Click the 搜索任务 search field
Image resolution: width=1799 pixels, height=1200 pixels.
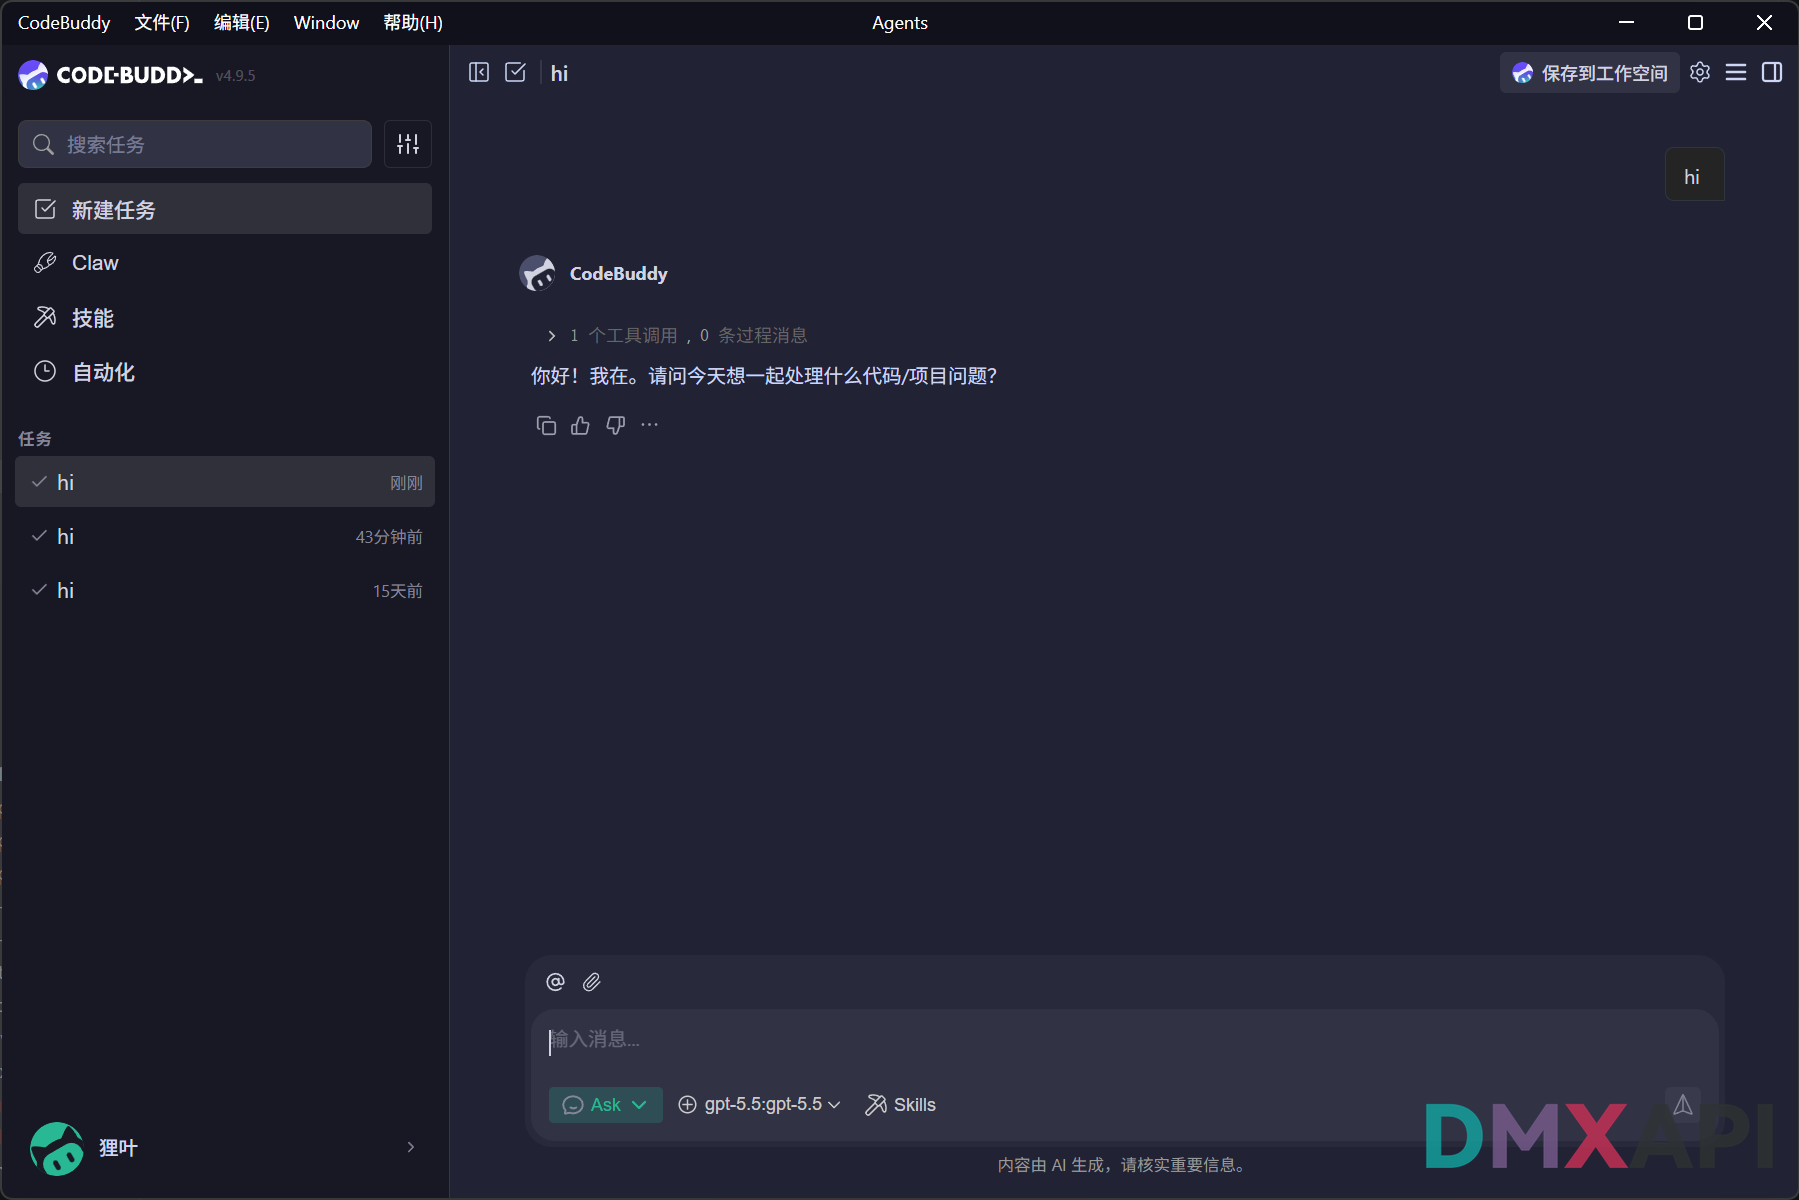195,144
